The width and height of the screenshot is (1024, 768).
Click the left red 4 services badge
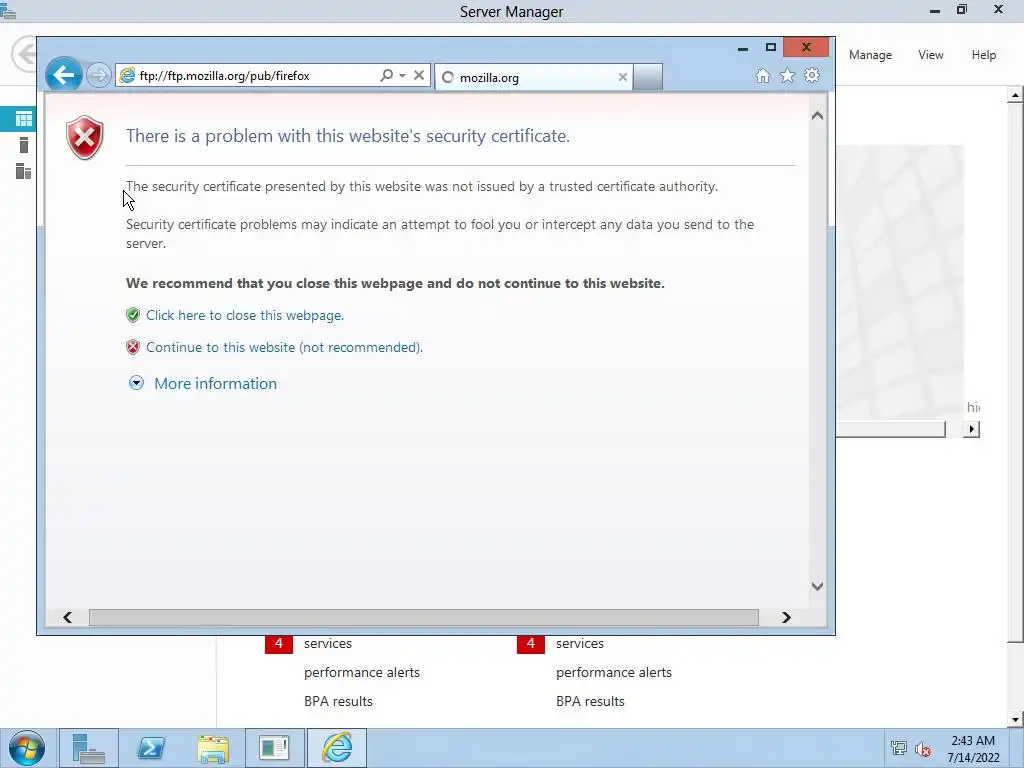coord(279,643)
